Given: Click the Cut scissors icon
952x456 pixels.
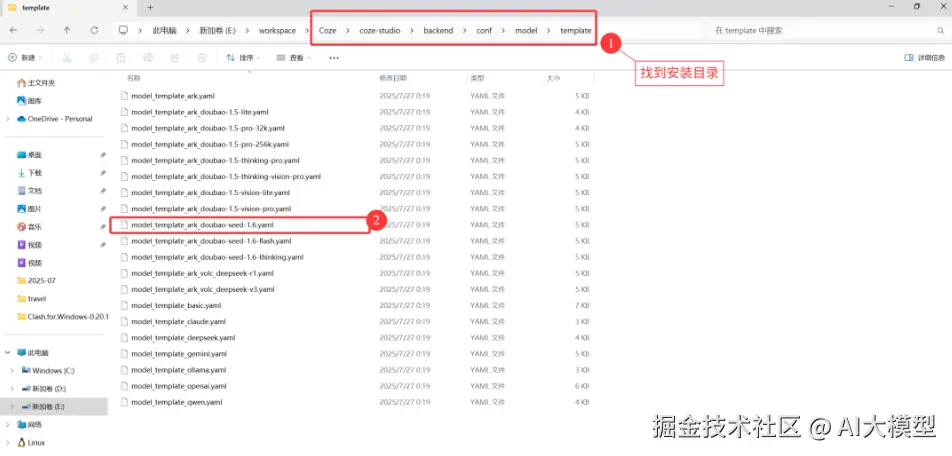Looking at the screenshot, I should click(67, 58).
